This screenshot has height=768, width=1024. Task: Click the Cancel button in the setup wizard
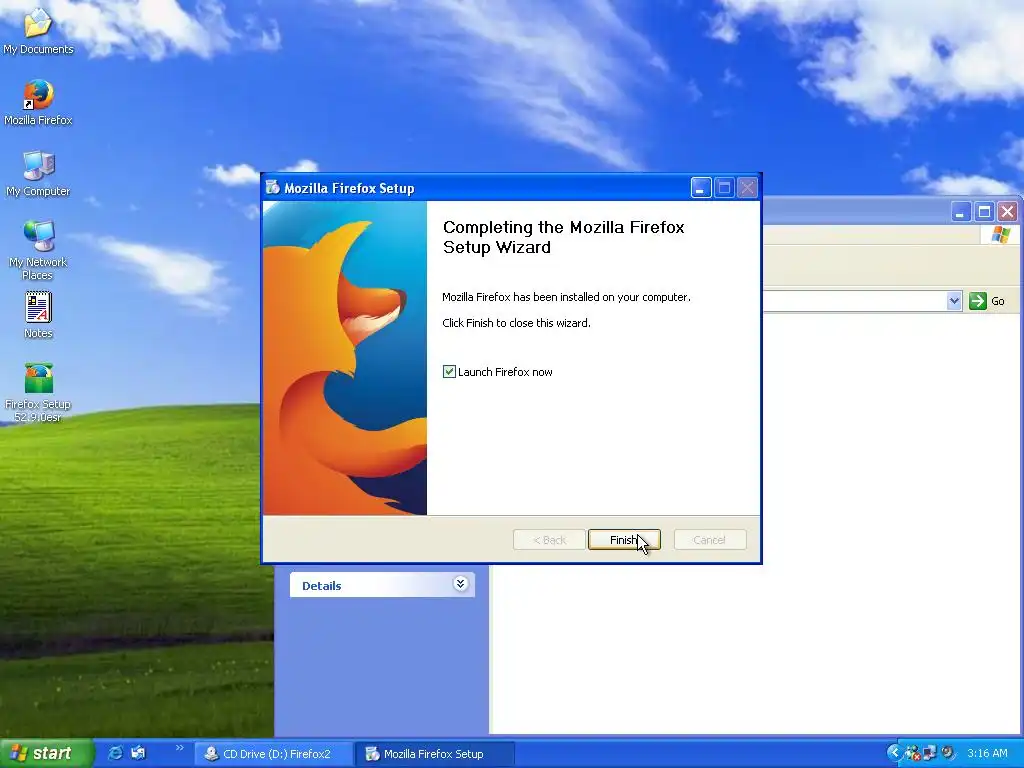710,540
